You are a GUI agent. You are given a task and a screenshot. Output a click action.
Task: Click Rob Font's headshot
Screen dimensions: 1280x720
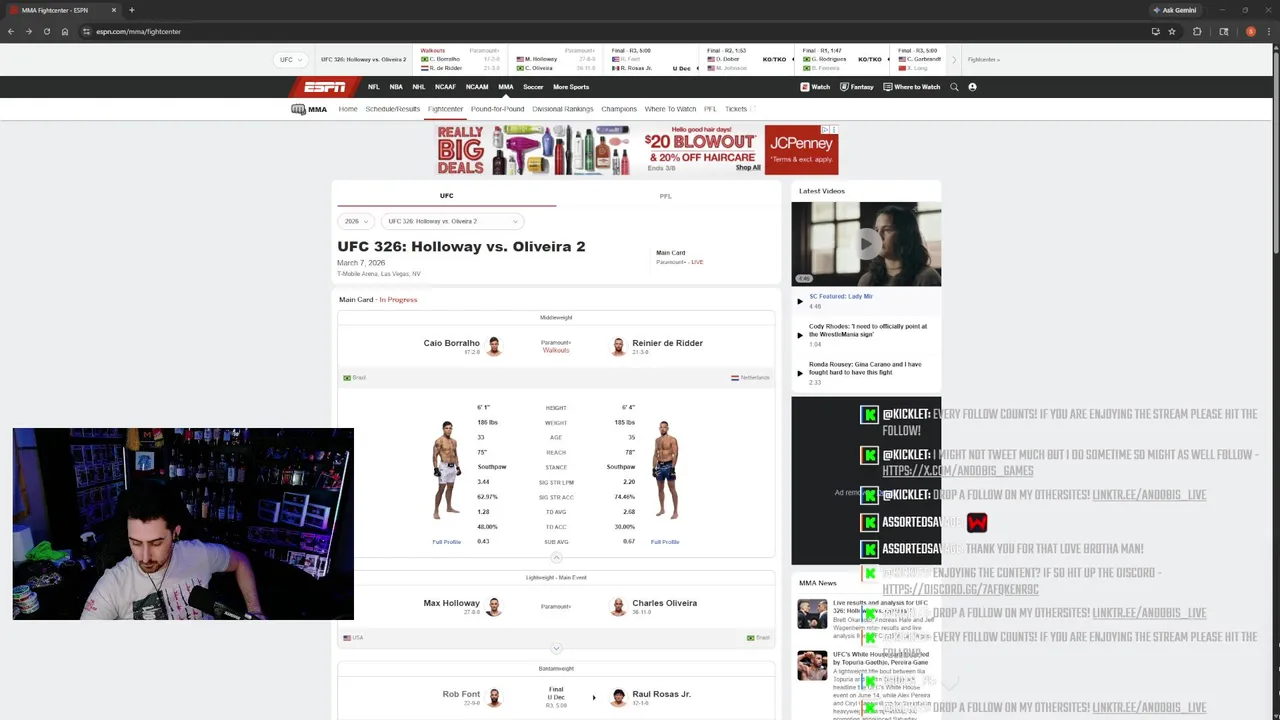click(x=494, y=697)
